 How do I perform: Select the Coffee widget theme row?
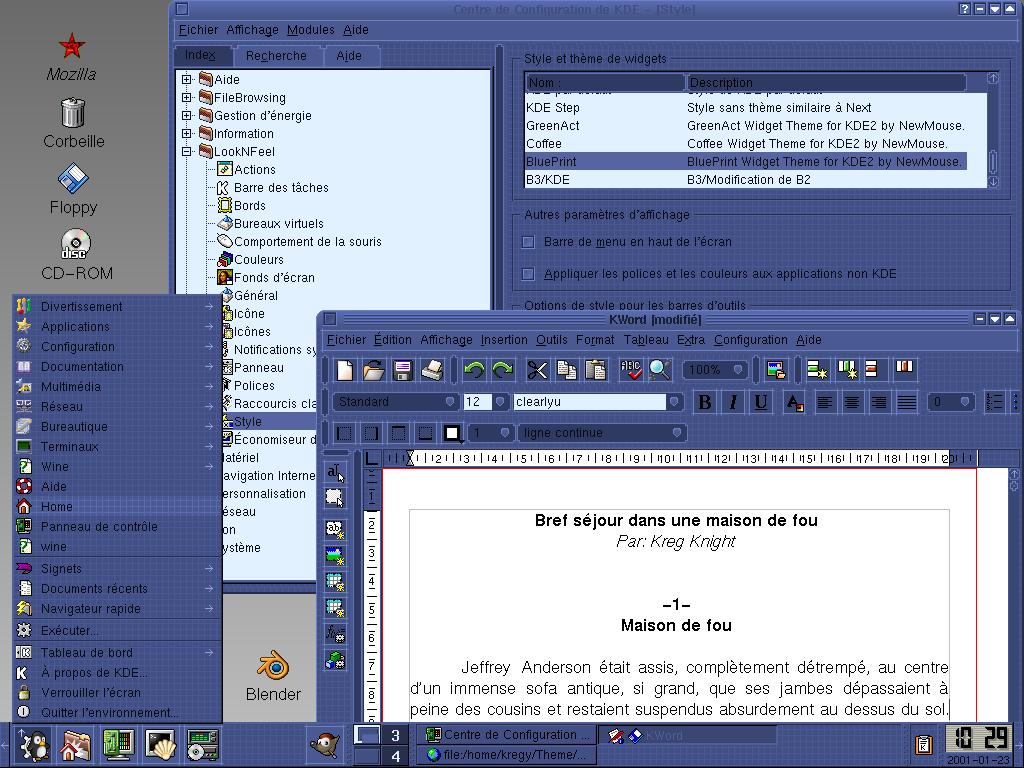click(x=745, y=144)
